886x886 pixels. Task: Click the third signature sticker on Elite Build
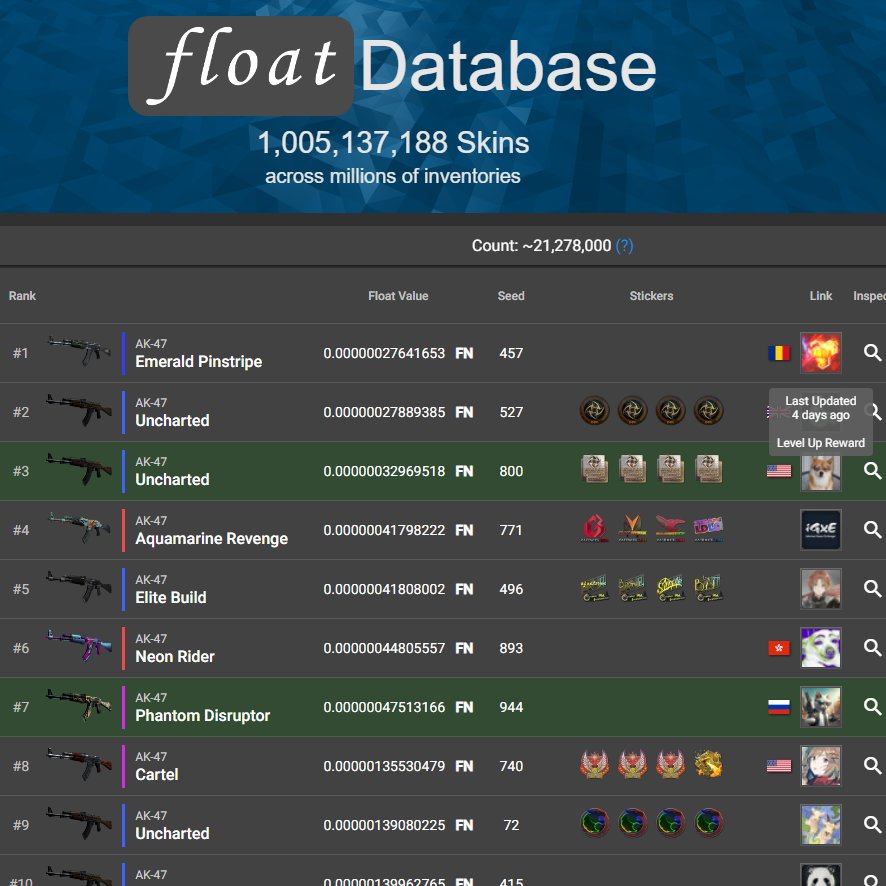pyautogui.click(x=670, y=588)
